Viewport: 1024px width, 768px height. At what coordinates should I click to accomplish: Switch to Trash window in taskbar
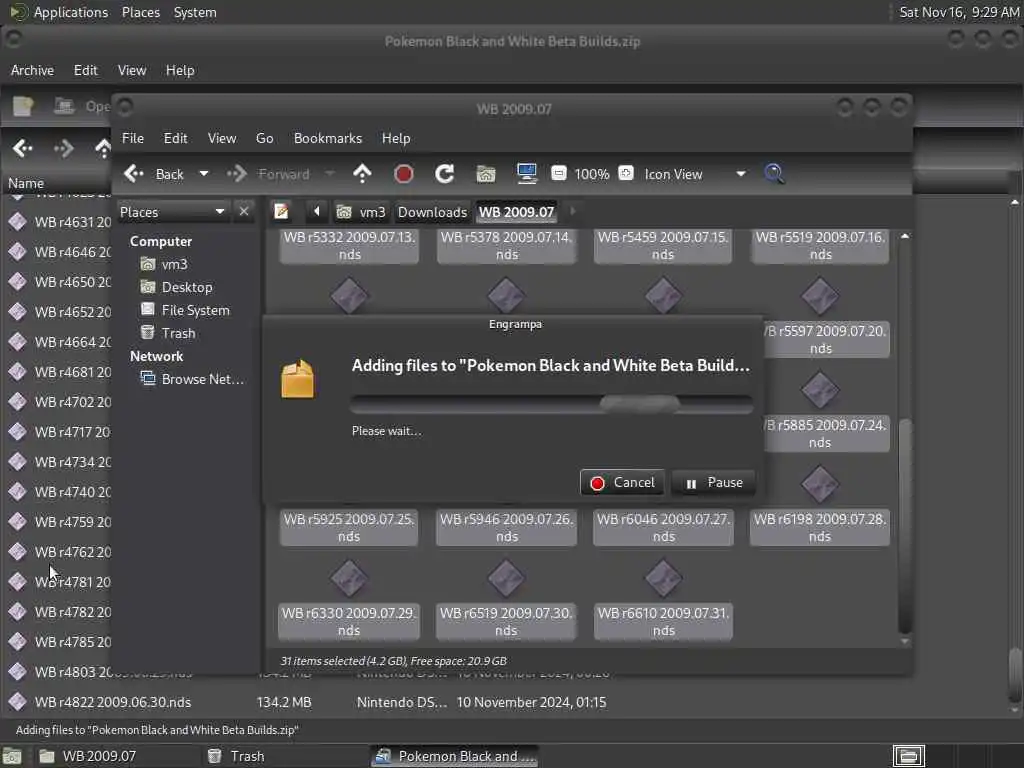coord(285,756)
